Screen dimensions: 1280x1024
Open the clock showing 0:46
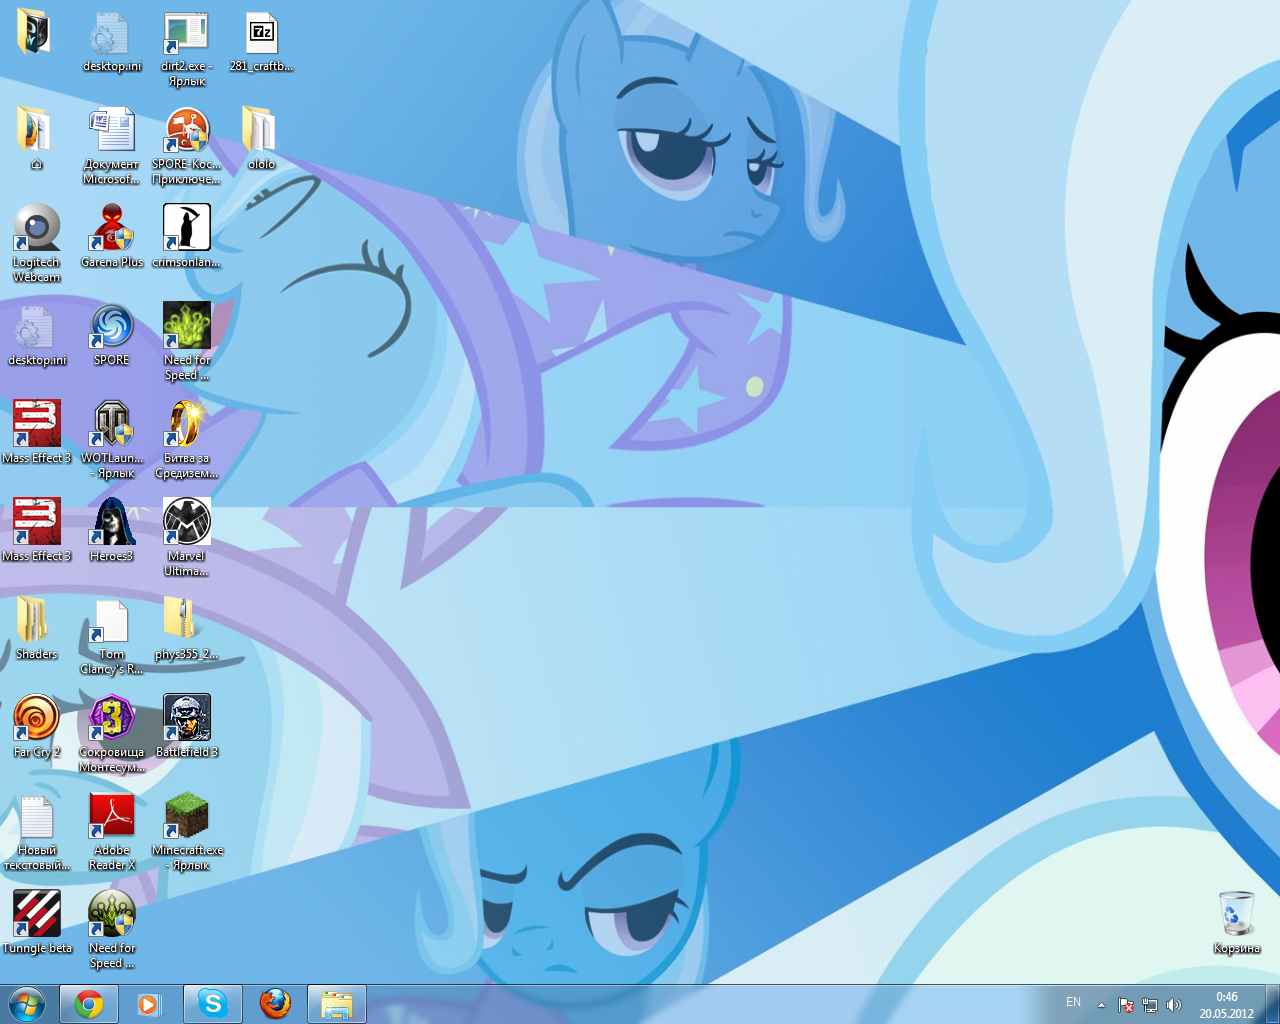pyautogui.click(x=1226, y=1005)
